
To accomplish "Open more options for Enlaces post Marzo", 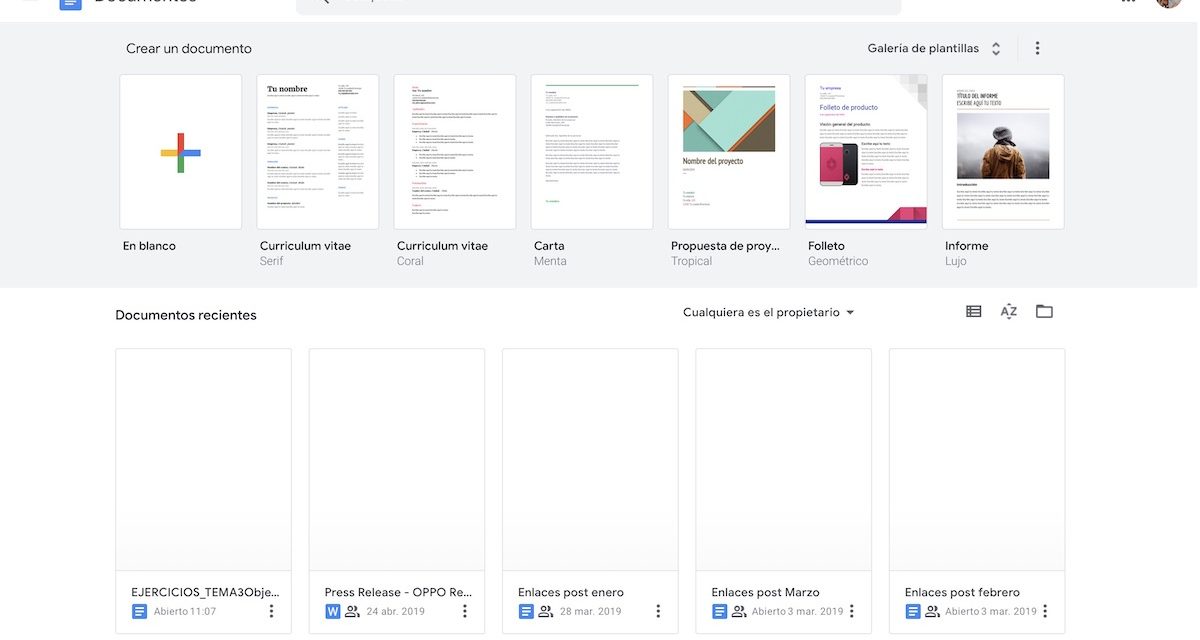I will [x=851, y=611].
